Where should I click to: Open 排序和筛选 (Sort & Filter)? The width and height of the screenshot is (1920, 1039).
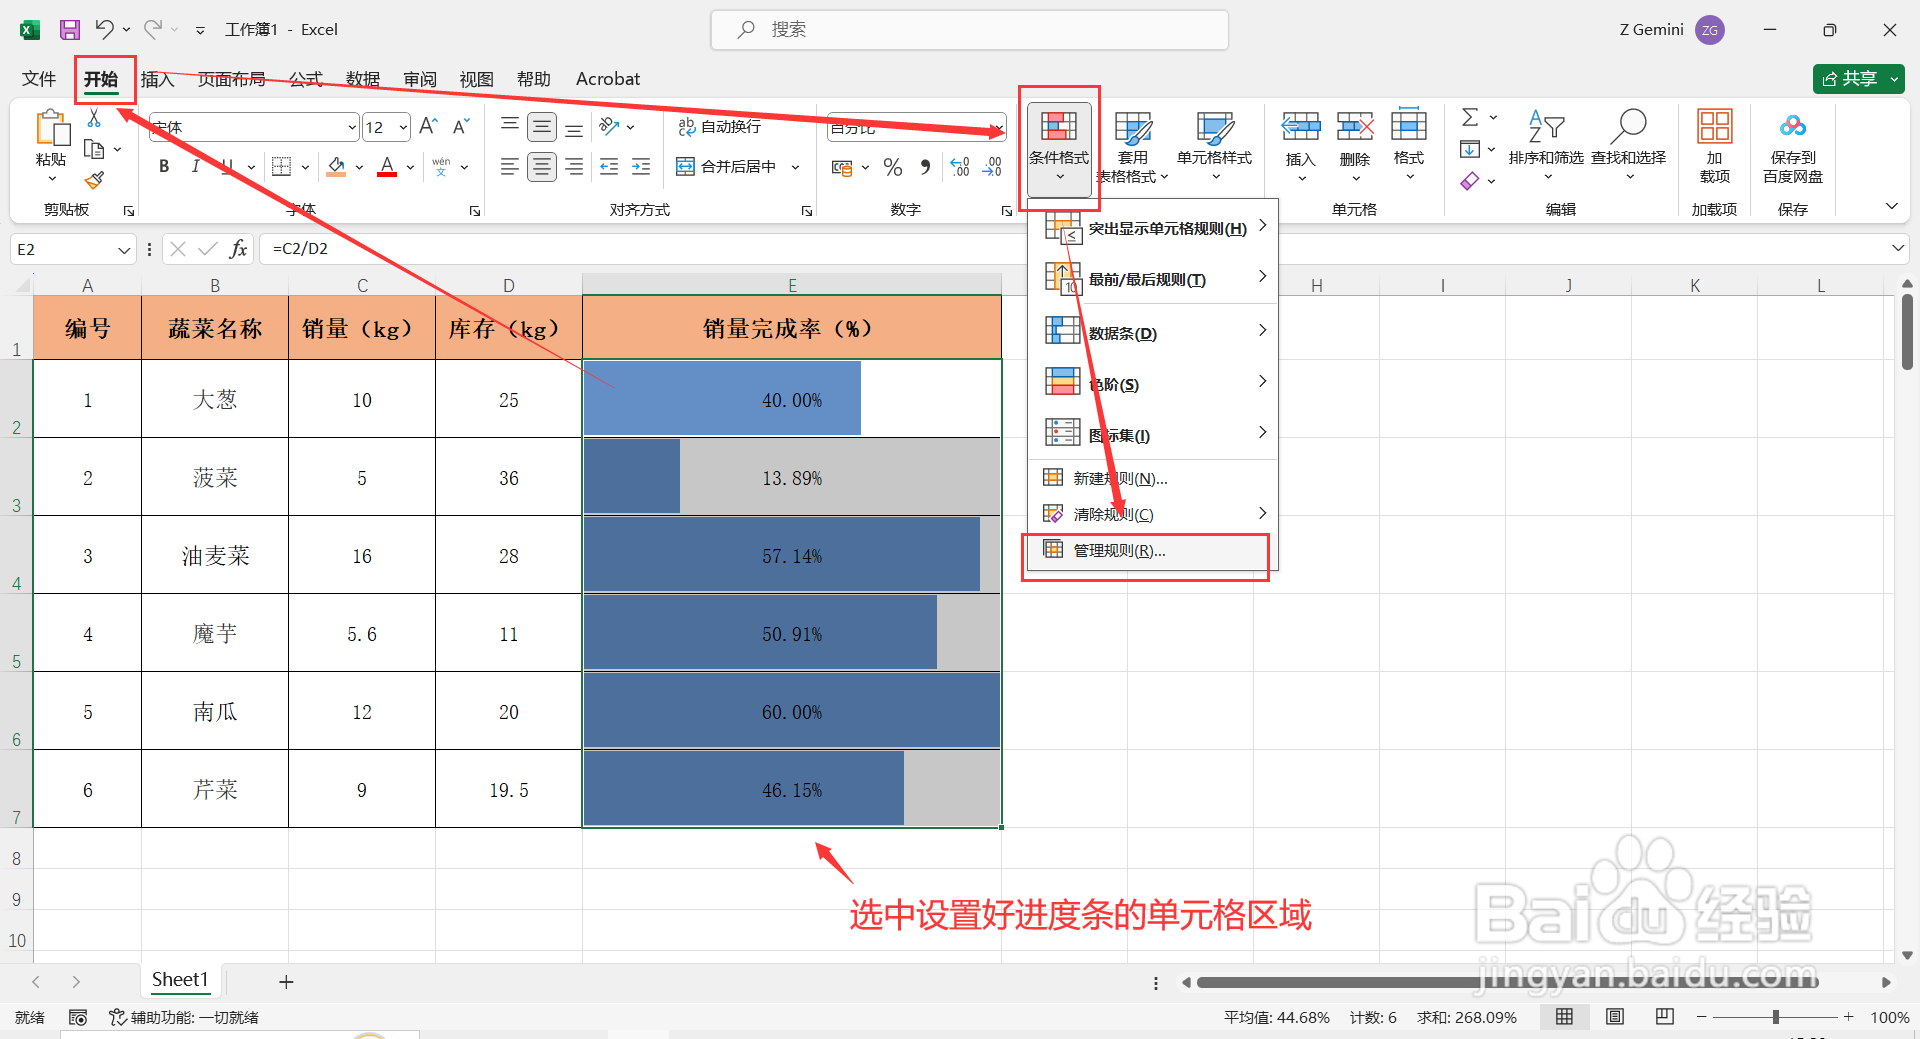(1546, 145)
